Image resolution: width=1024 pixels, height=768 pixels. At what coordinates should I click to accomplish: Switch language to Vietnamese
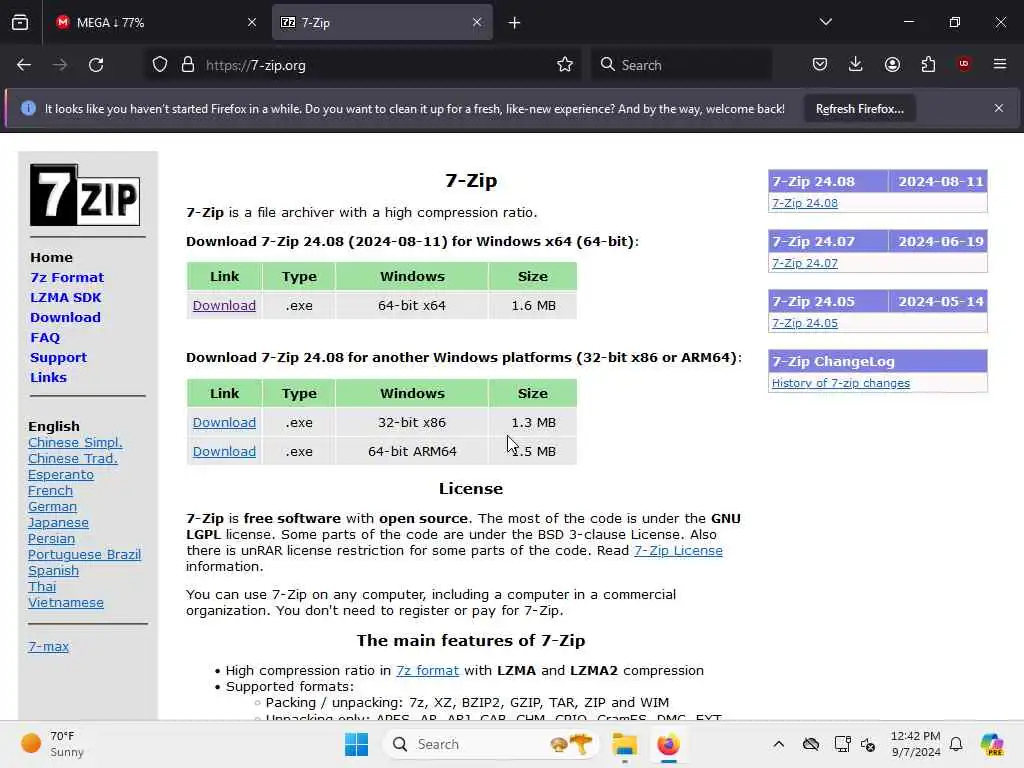tap(65, 603)
